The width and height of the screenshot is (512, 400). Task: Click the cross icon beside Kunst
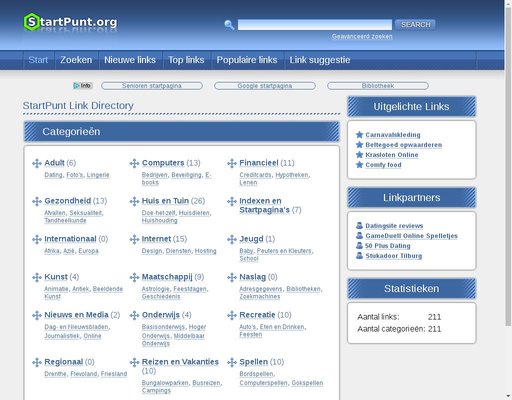[37, 277]
